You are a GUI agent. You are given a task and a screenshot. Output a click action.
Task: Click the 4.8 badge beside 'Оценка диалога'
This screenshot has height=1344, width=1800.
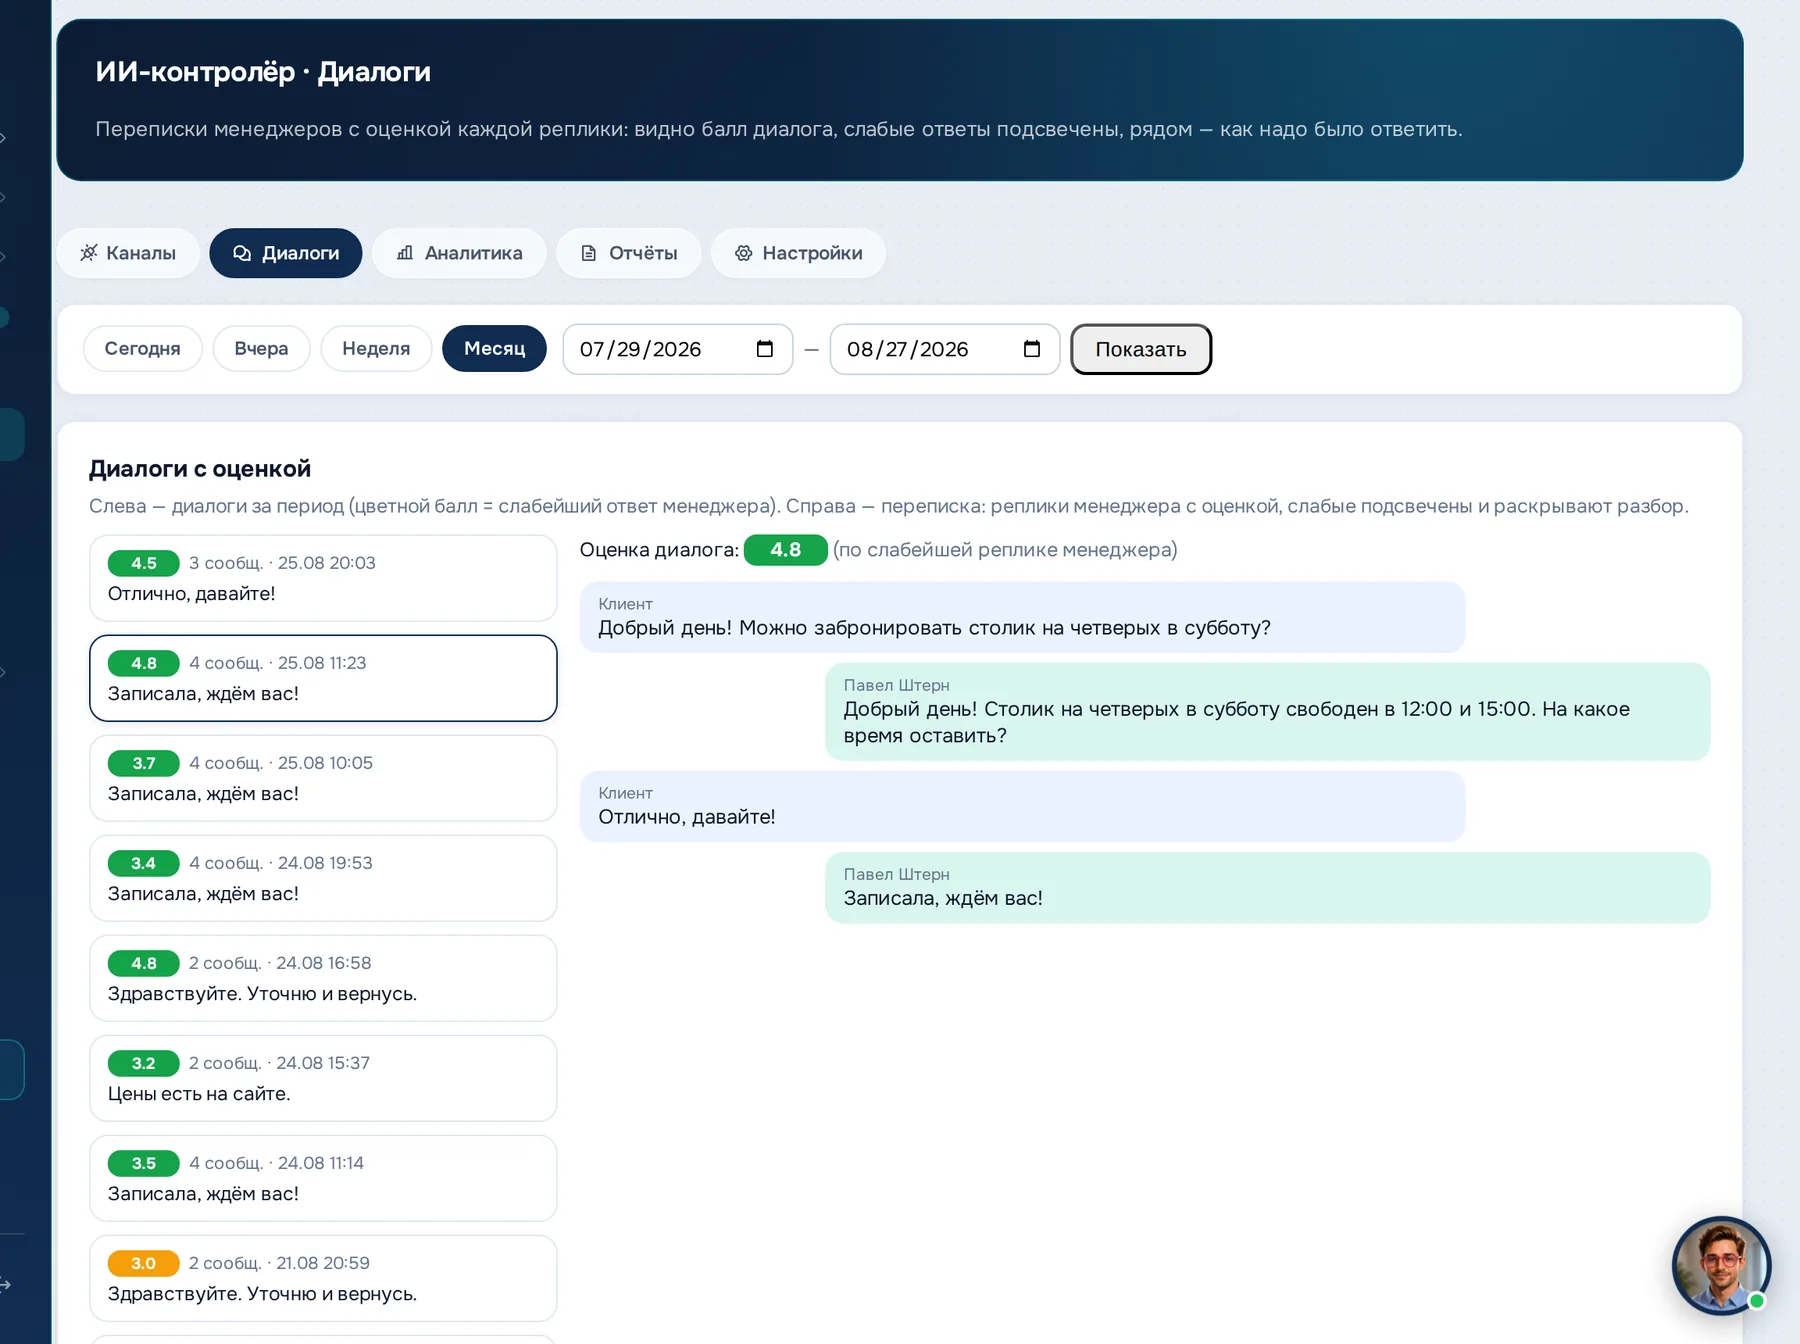785,550
